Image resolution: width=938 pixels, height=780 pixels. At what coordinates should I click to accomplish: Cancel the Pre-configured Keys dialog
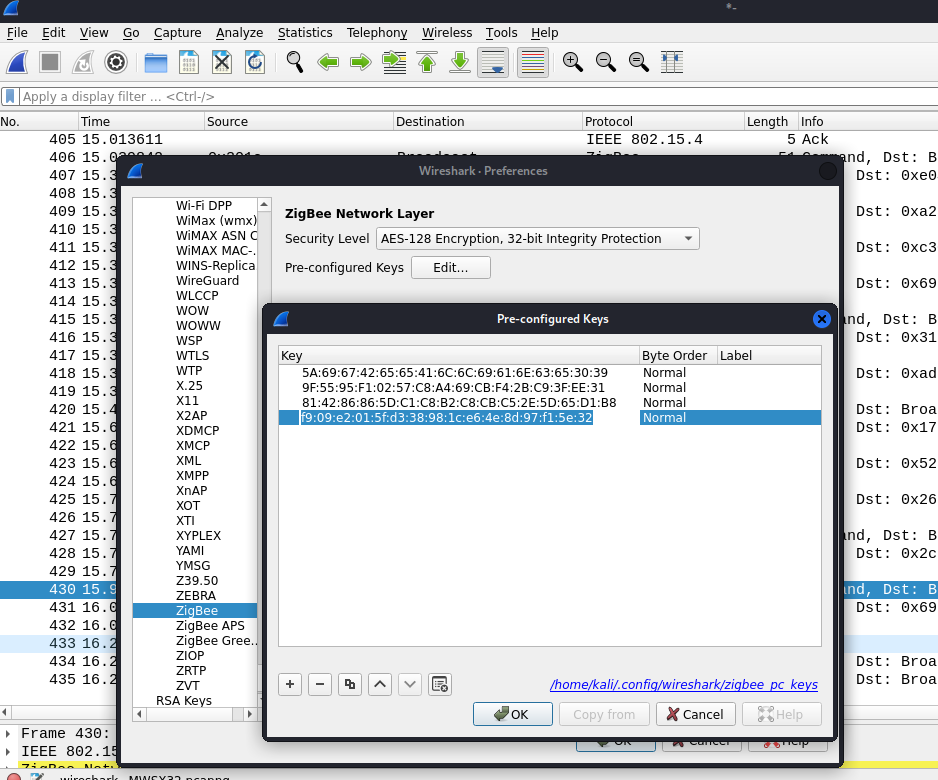click(x=696, y=714)
